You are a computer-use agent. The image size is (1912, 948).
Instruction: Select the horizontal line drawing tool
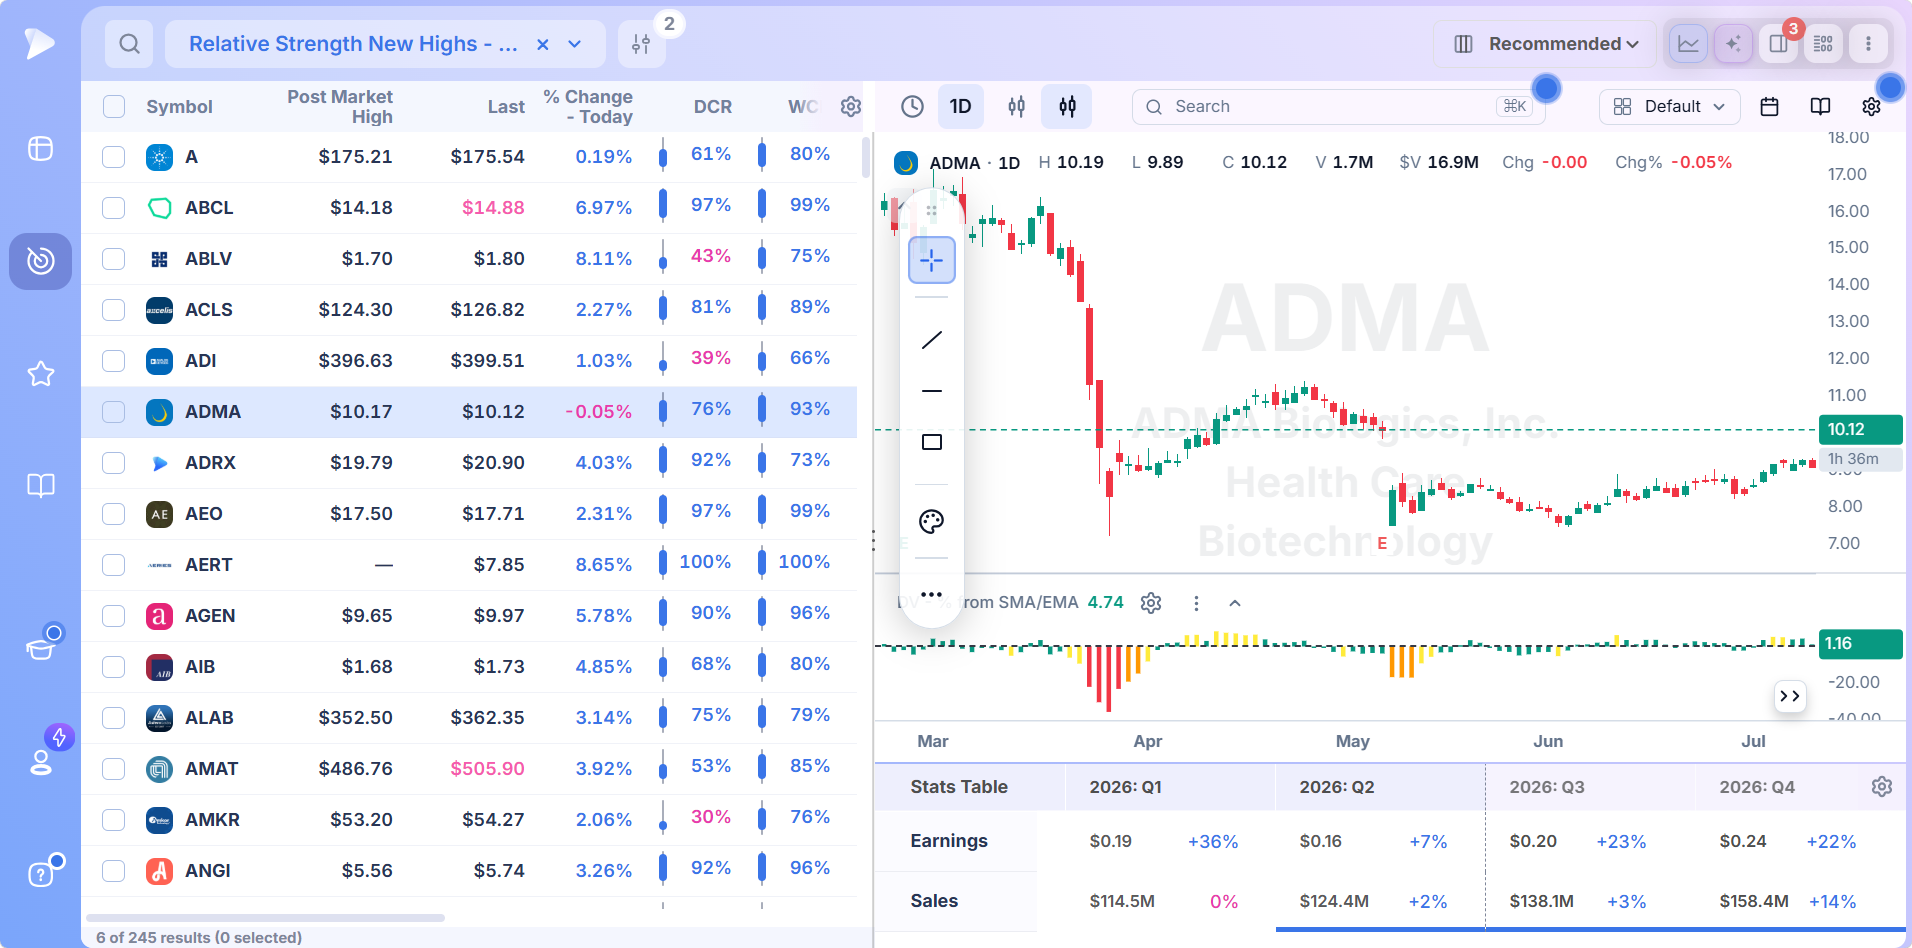931,391
